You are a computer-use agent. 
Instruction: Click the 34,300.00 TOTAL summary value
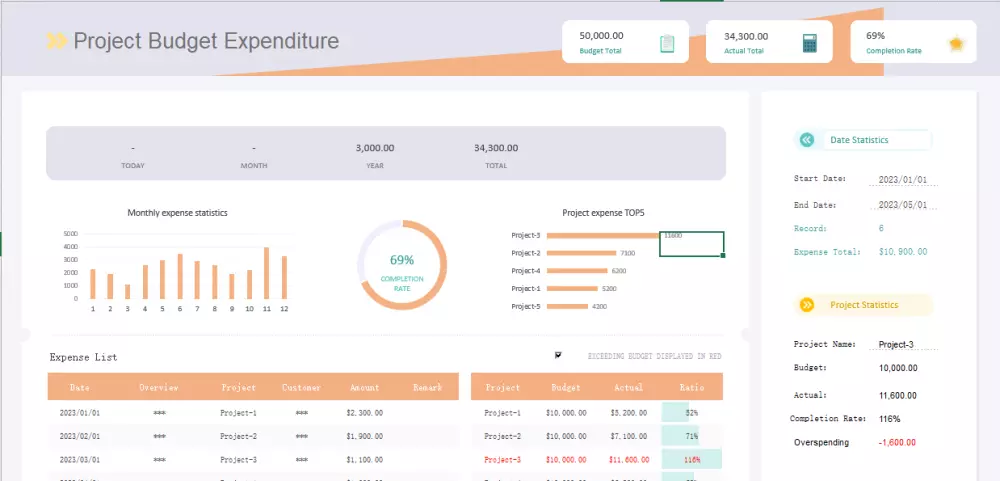pyautogui.click(x=496, y=148)
